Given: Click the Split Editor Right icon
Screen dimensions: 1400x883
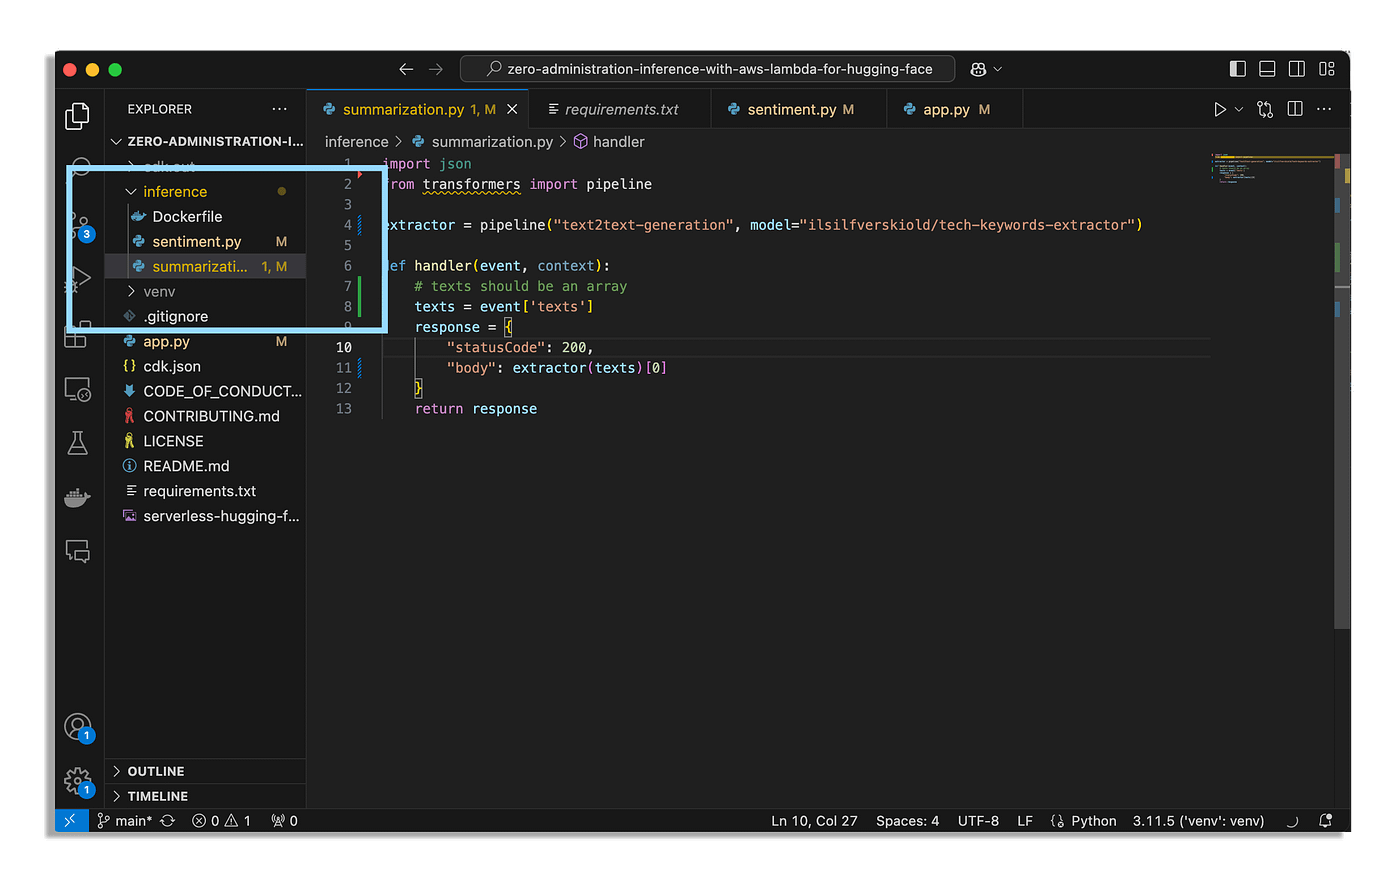Looking at the screenshot, I should pyautogui.click(x=1295, y=109).
